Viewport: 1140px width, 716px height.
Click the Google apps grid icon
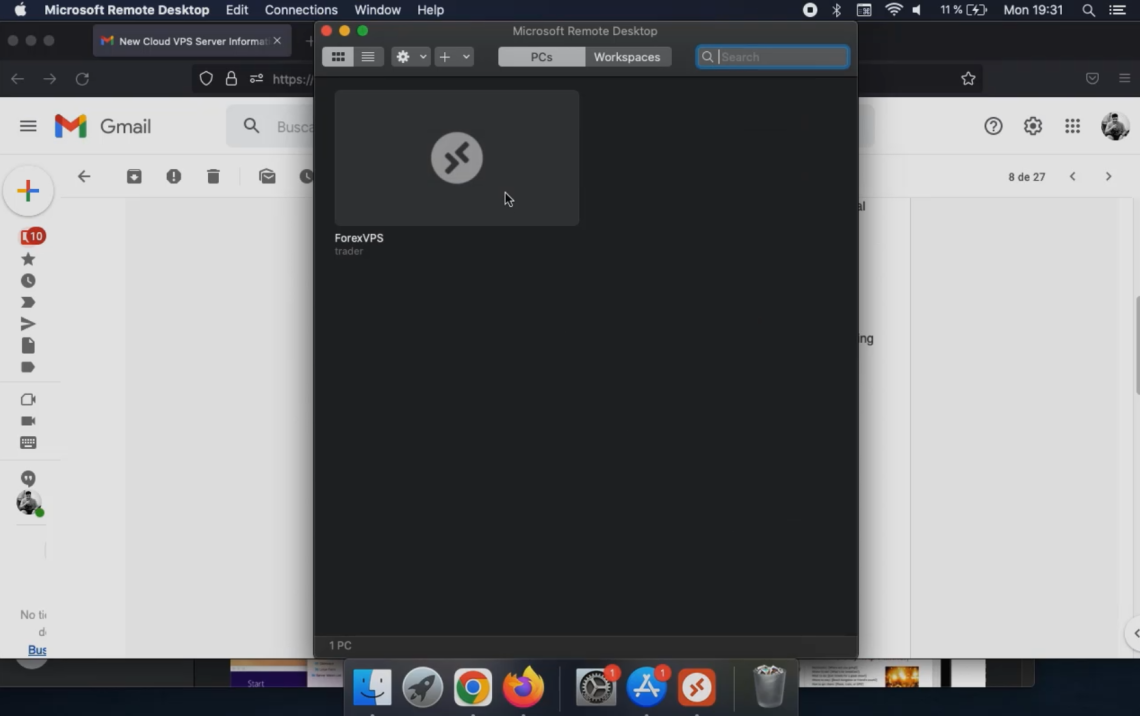pos(1072,126)
